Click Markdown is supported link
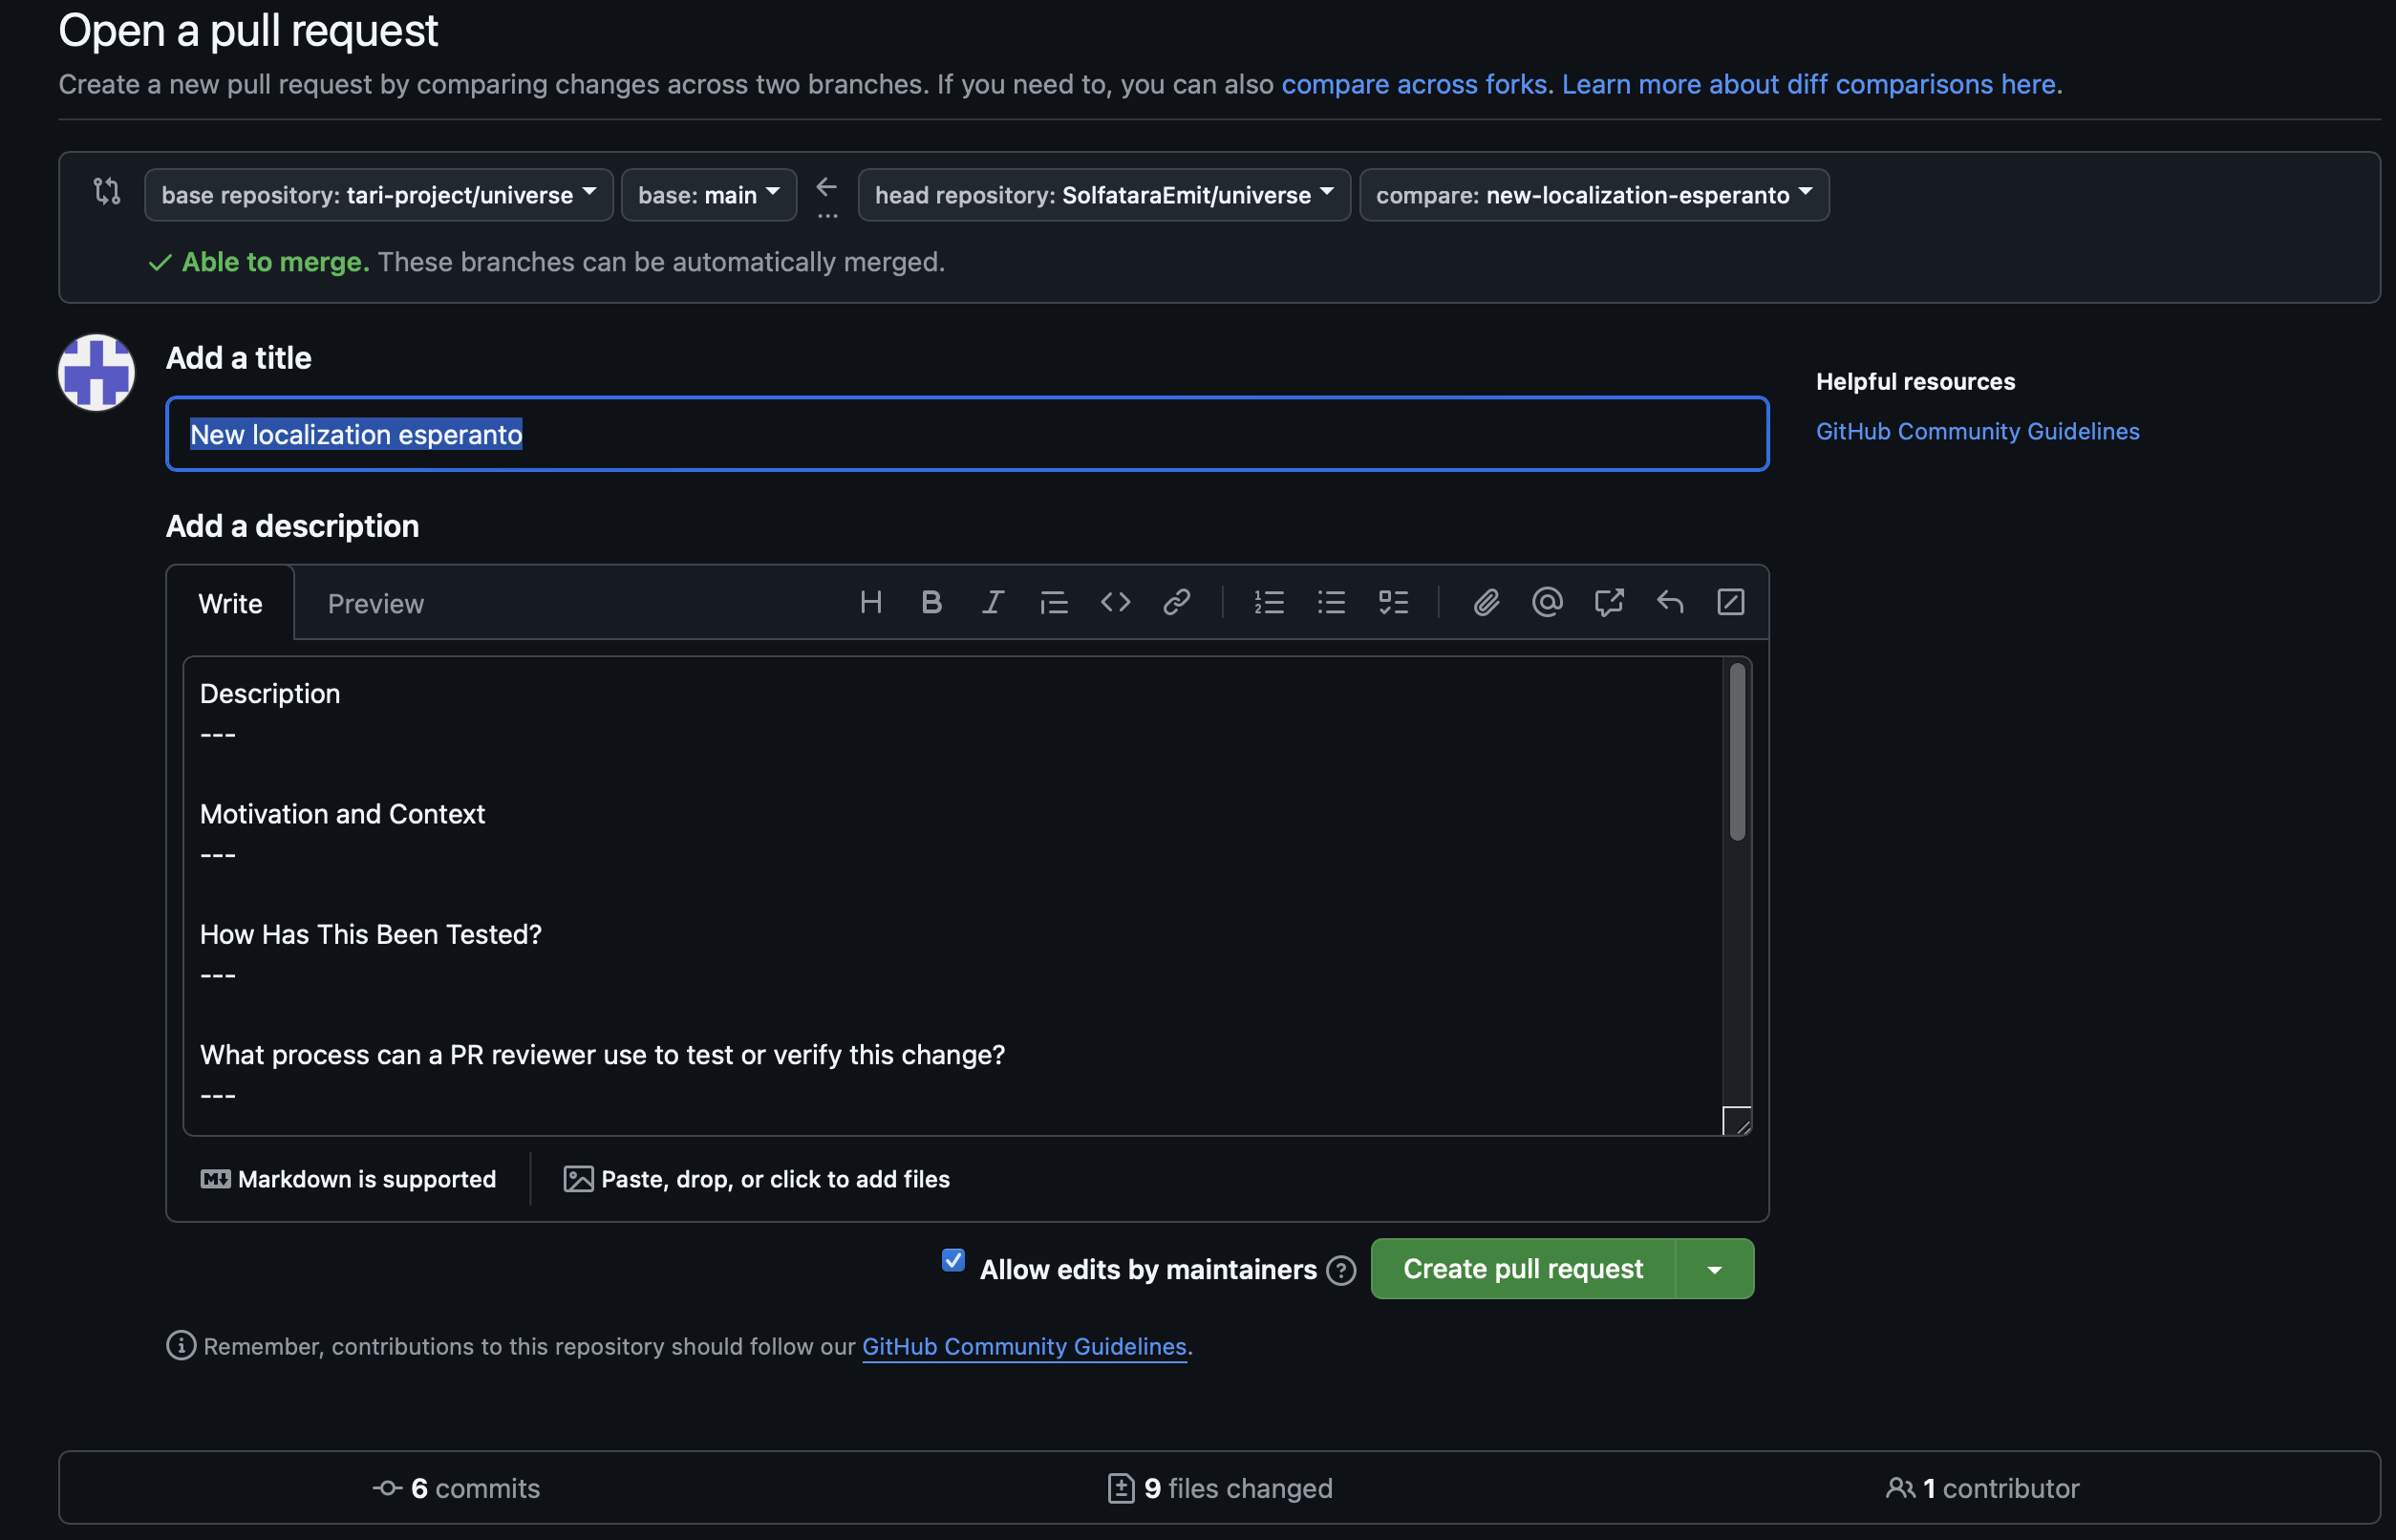 coord(348,1179)
